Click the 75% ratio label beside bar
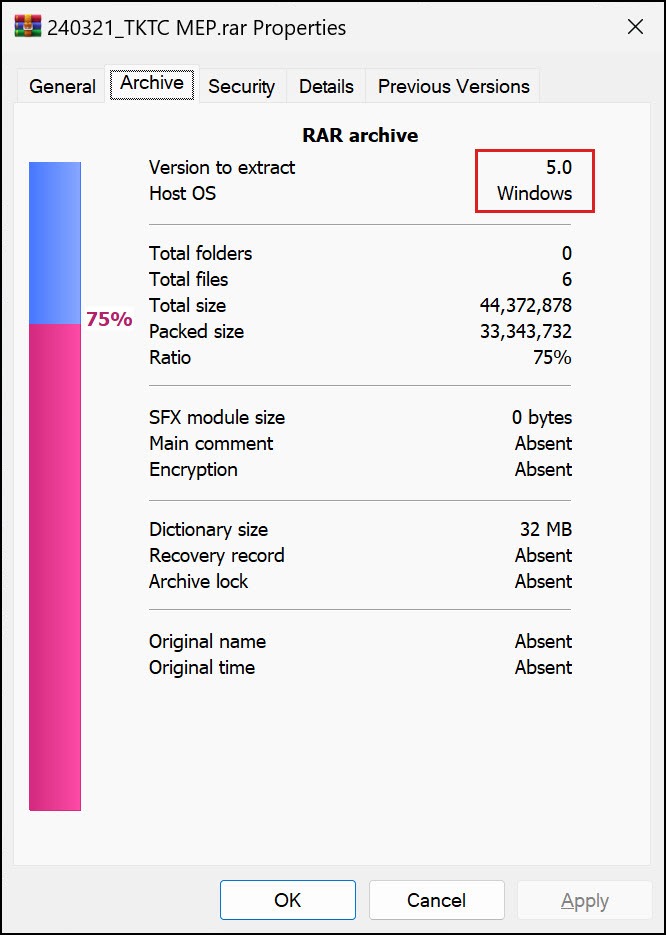The width and height of the screenshot is (666, 935). point(109,320)
